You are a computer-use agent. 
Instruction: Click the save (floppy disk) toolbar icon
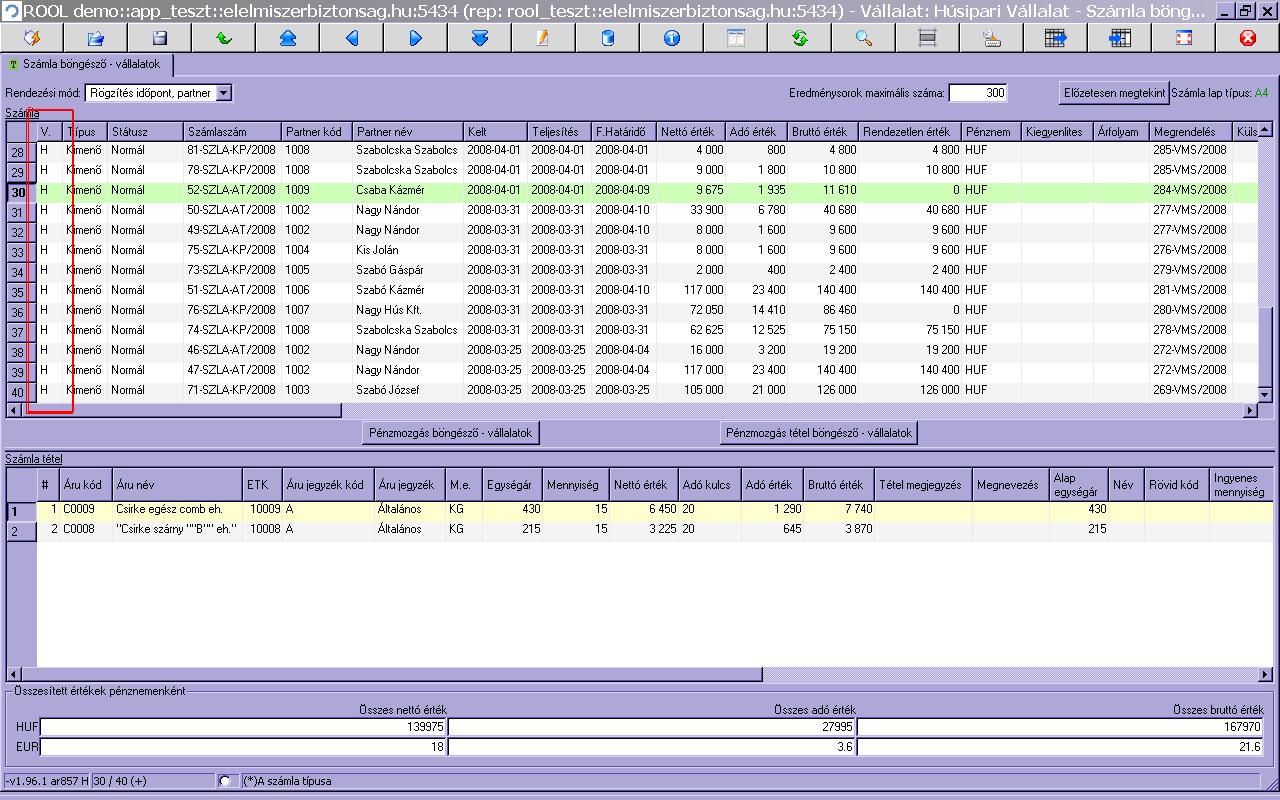pyautogui.click(x=160, y=38)
